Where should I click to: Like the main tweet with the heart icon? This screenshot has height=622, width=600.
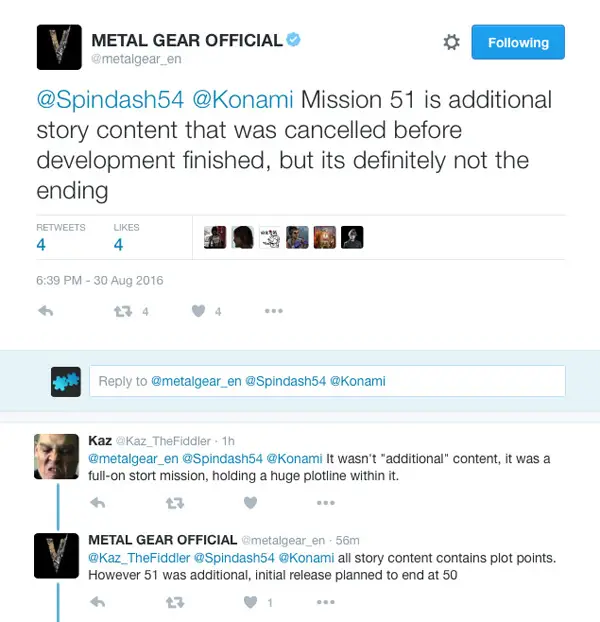198,311
